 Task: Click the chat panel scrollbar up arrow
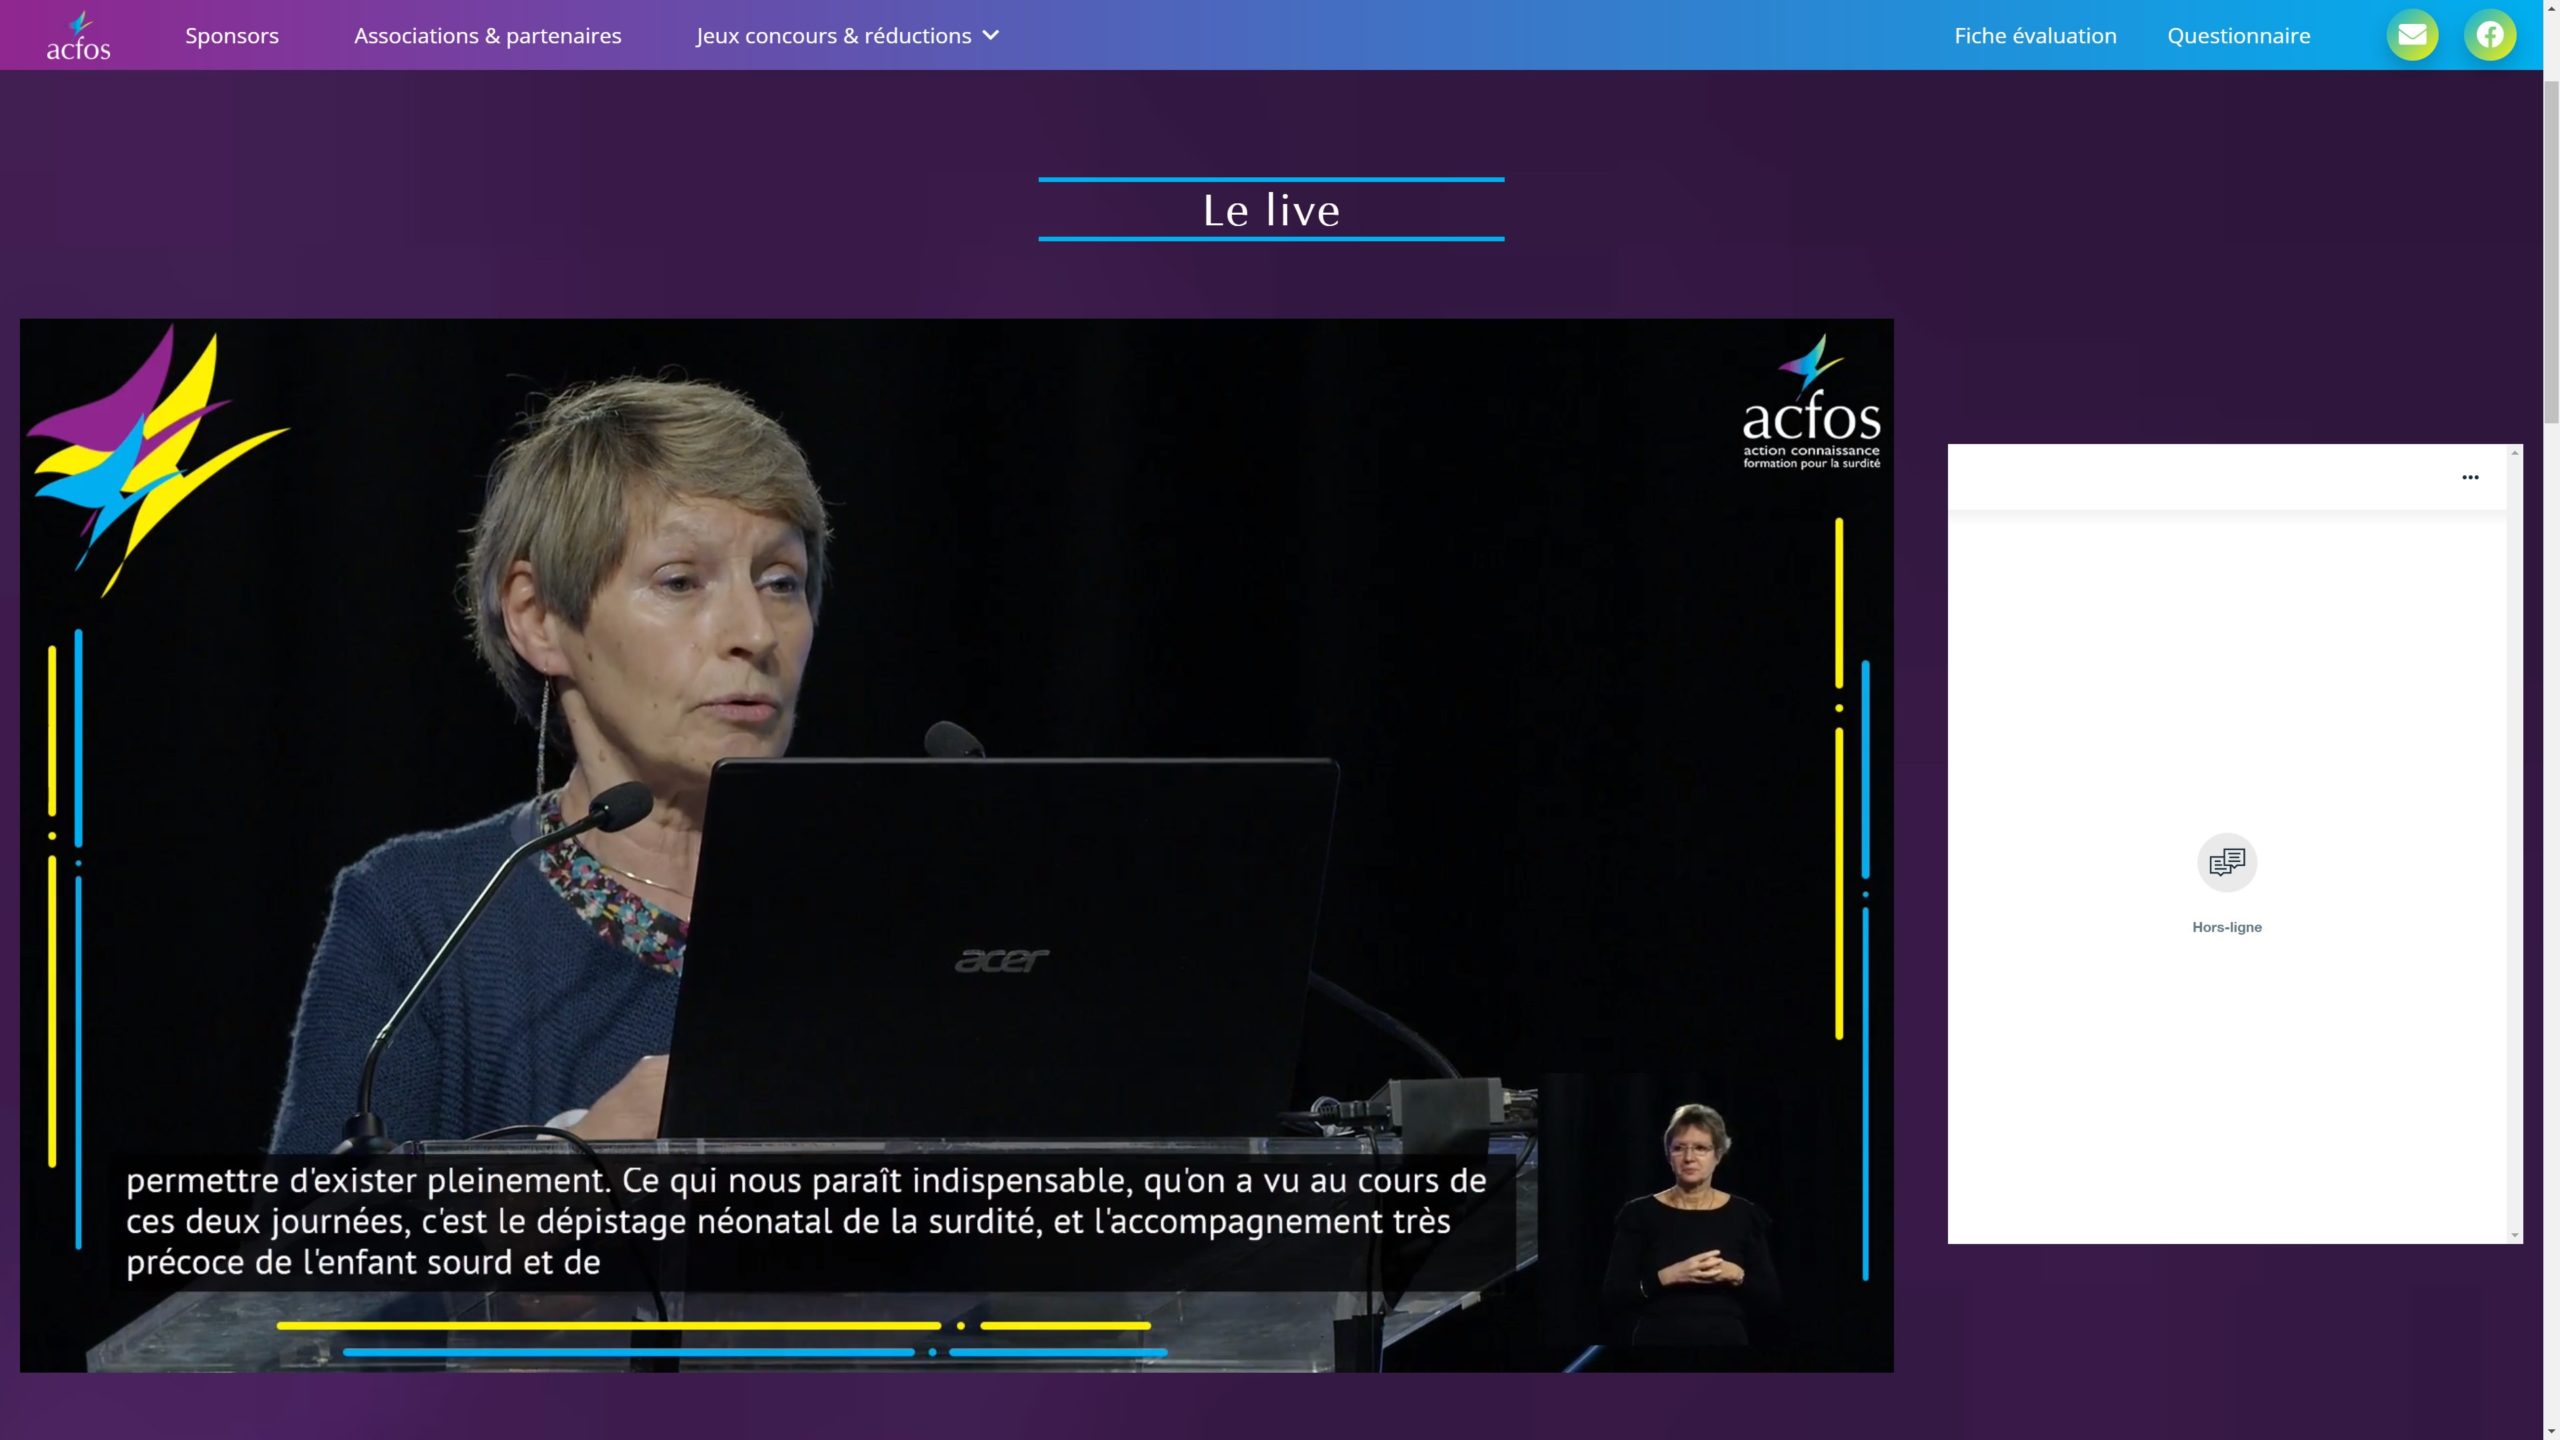pyautogui.click(x=2514, y=453)
